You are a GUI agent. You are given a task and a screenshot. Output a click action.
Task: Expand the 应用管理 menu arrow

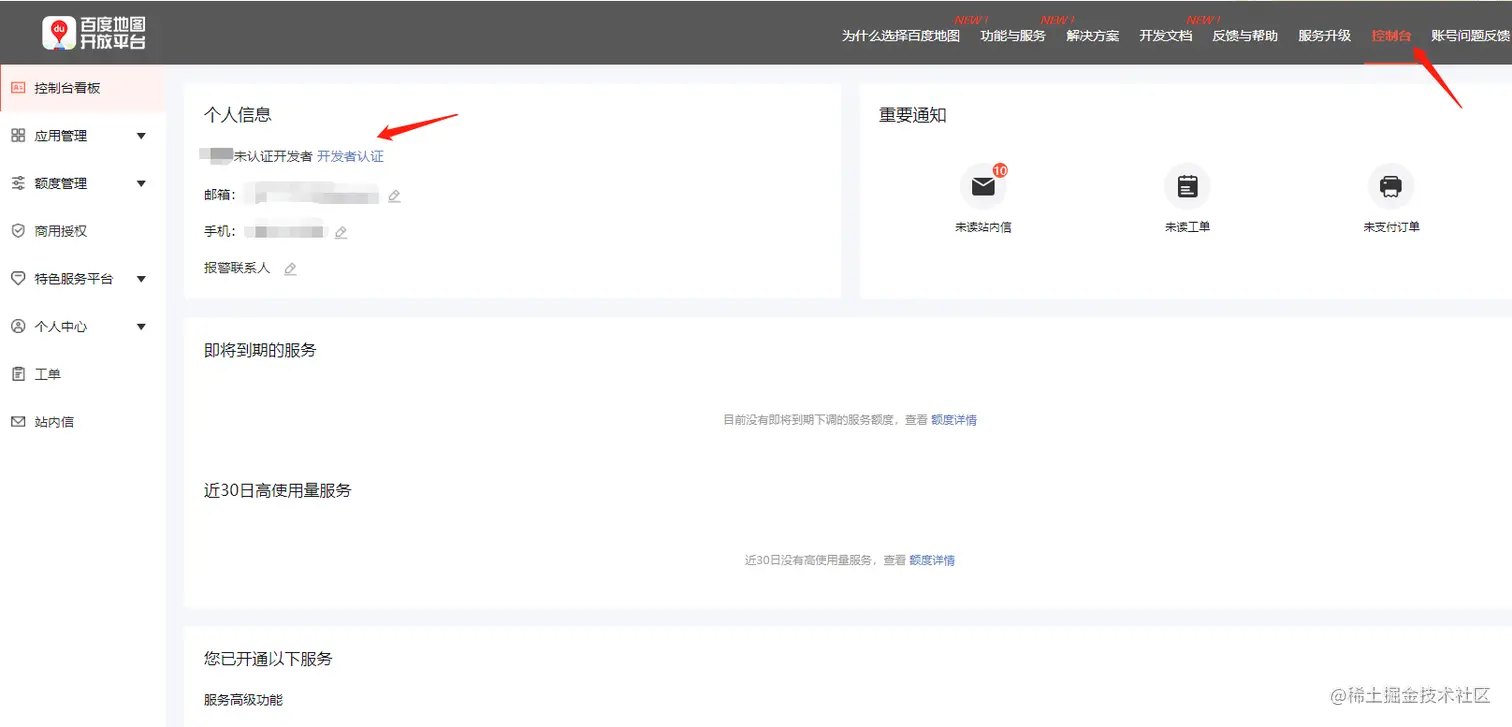tap(141, 136)
